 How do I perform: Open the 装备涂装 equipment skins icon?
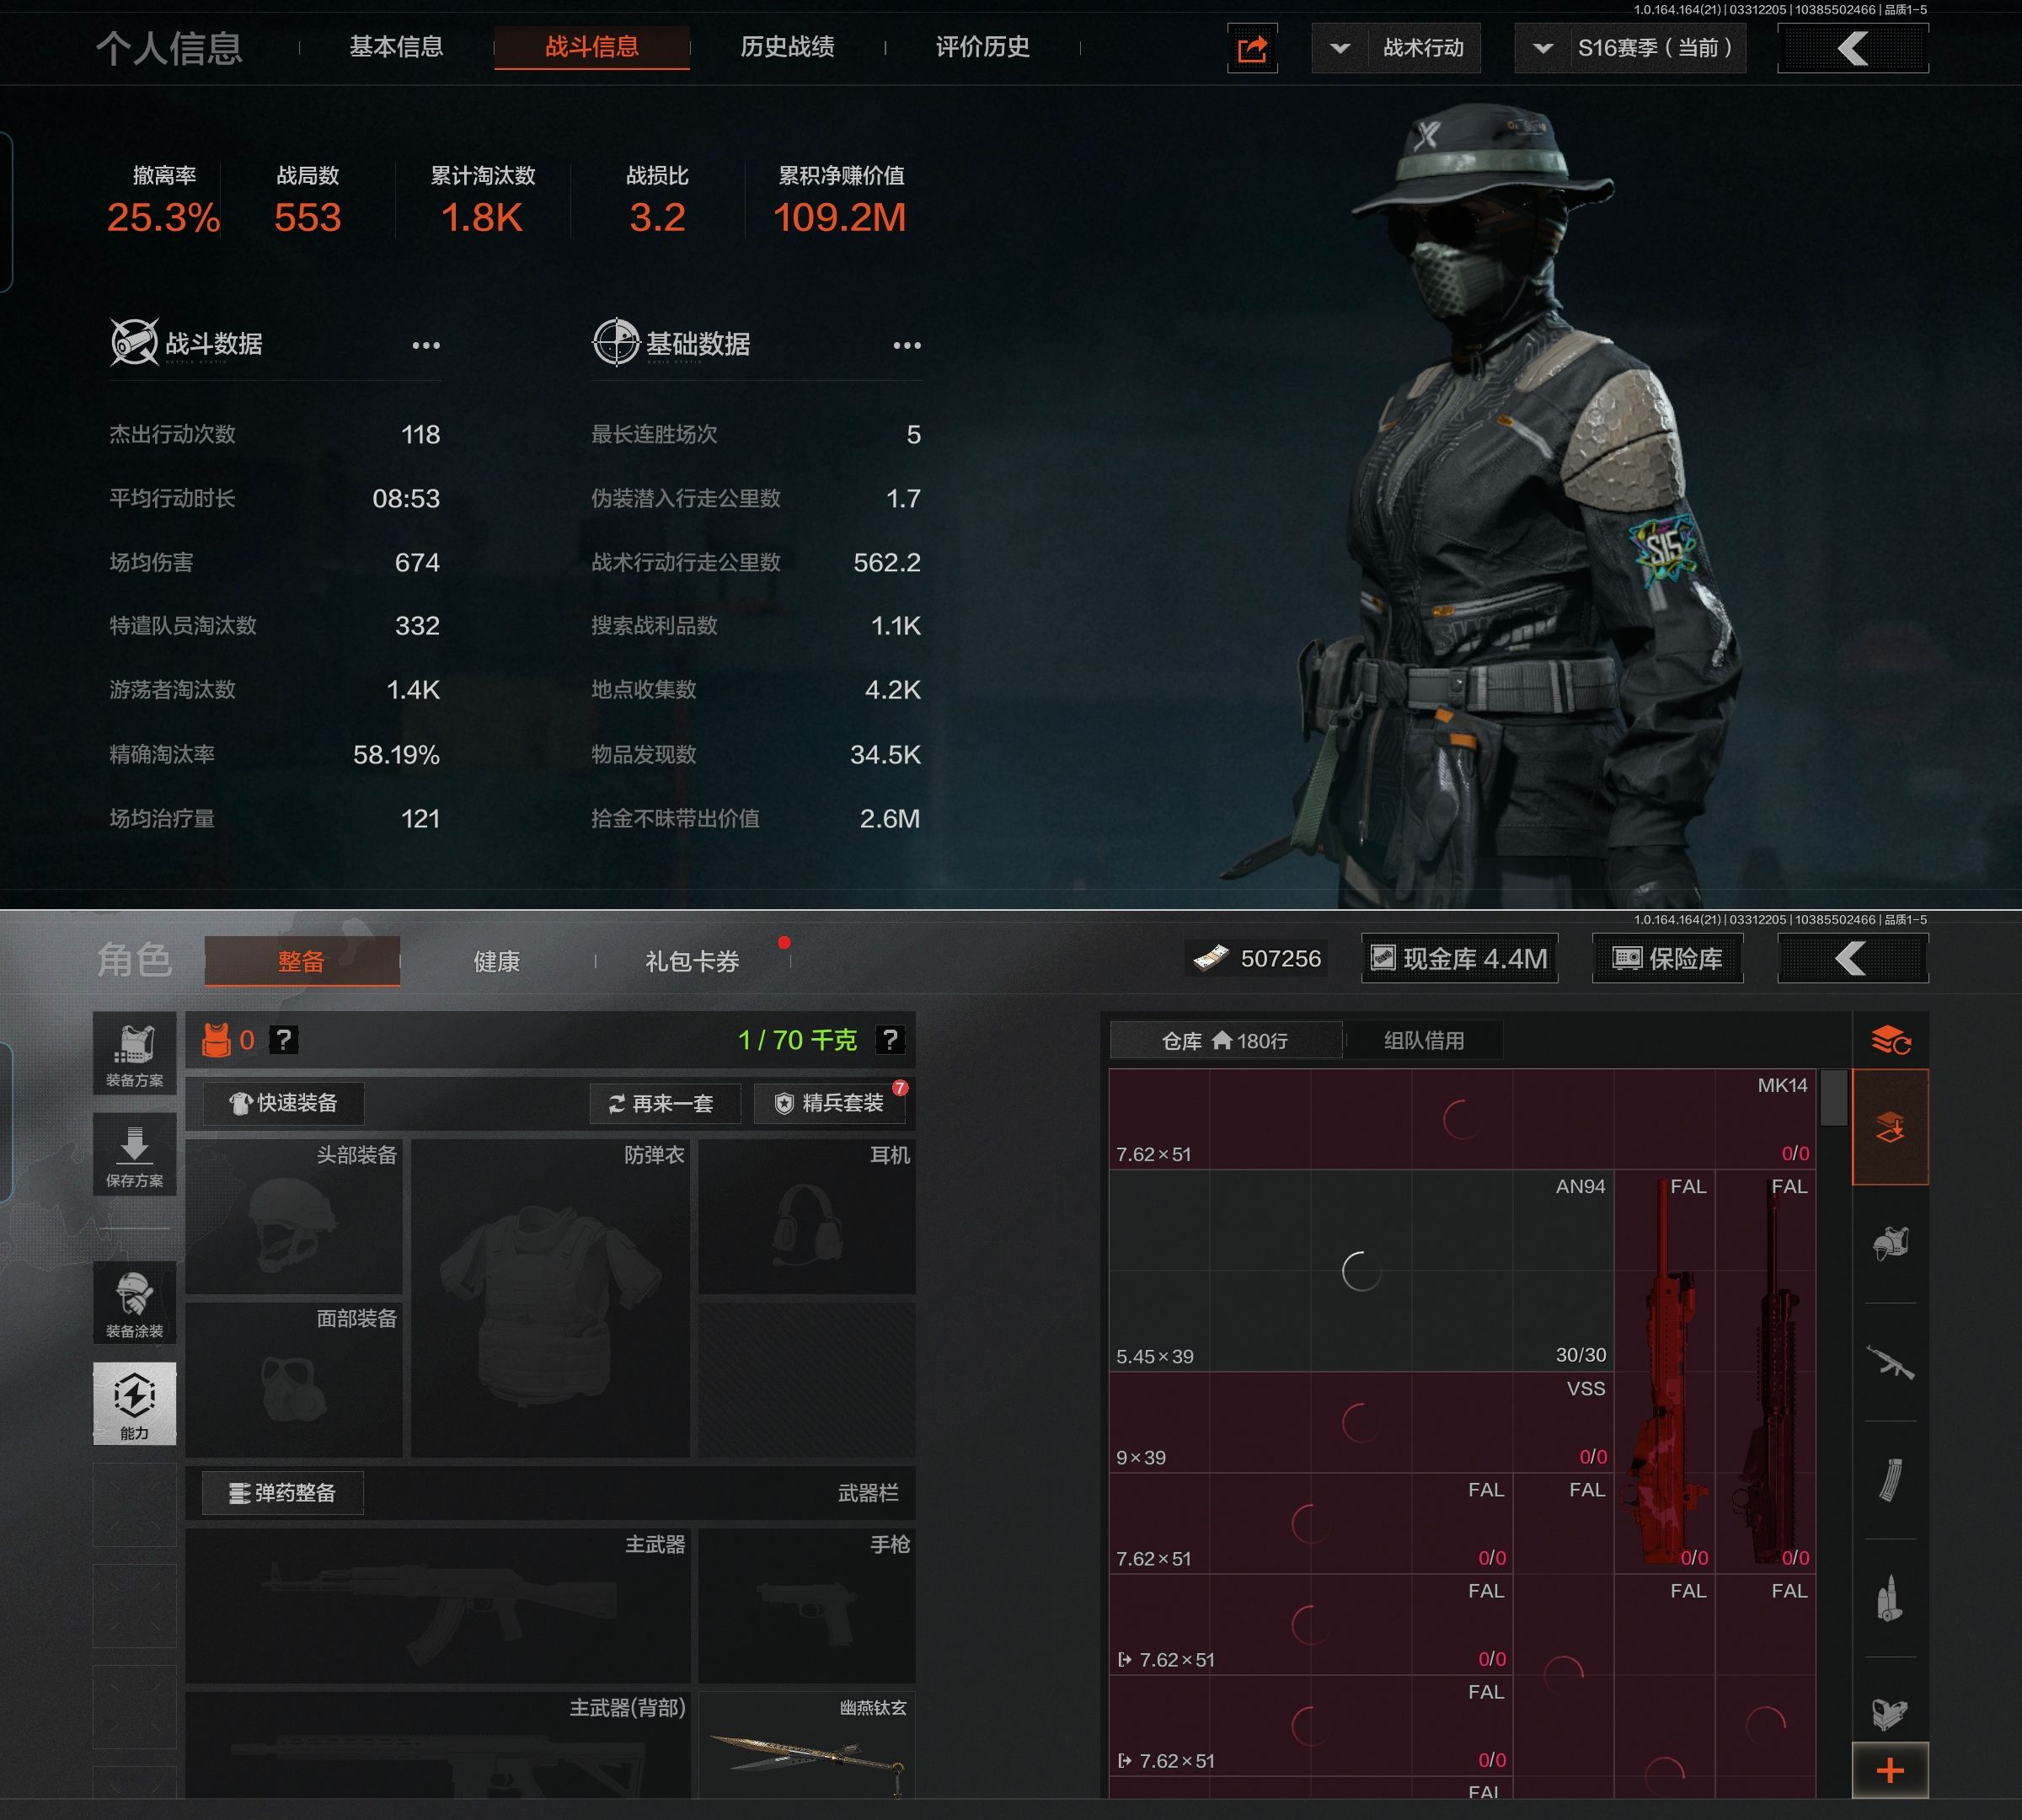pyautogui.click(x=134, y=1303)
